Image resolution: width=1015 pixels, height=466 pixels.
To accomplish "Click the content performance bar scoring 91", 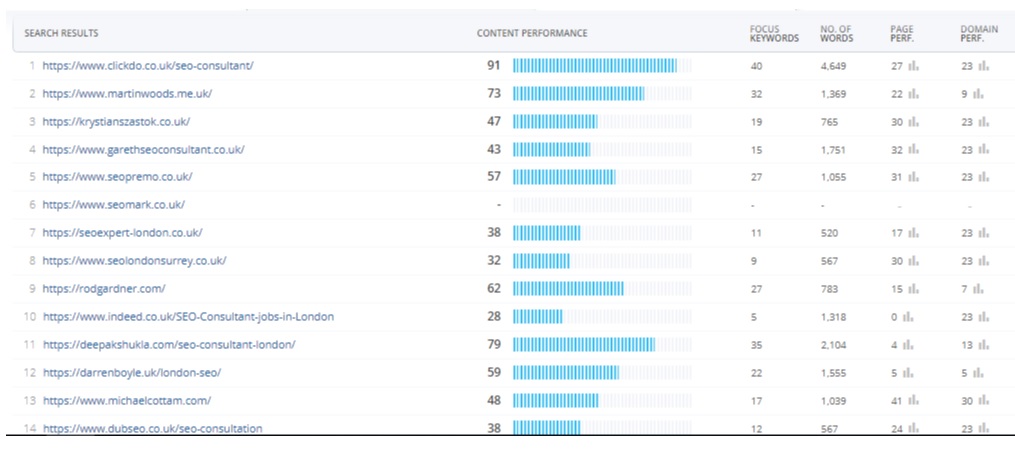I will [x=602, y=65].
